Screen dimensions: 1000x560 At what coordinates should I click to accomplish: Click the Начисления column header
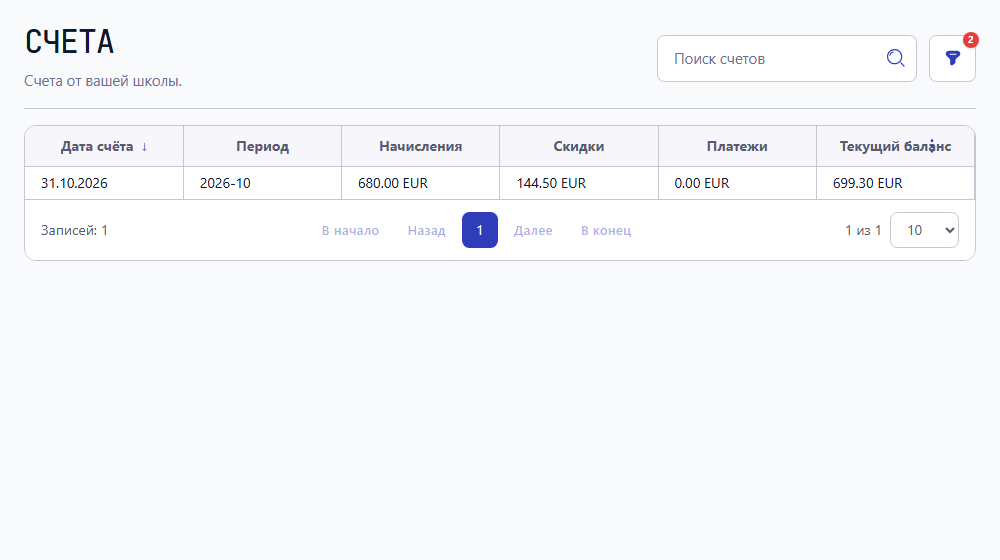pyautogui.click(x=420, y=146)
